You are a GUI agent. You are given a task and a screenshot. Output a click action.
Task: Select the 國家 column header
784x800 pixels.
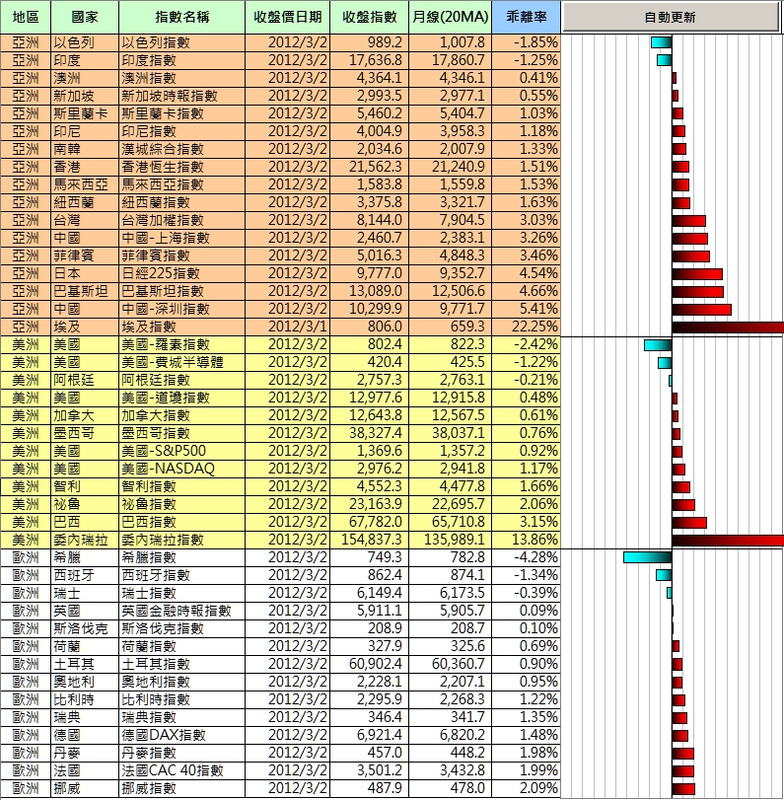(85, 17)
